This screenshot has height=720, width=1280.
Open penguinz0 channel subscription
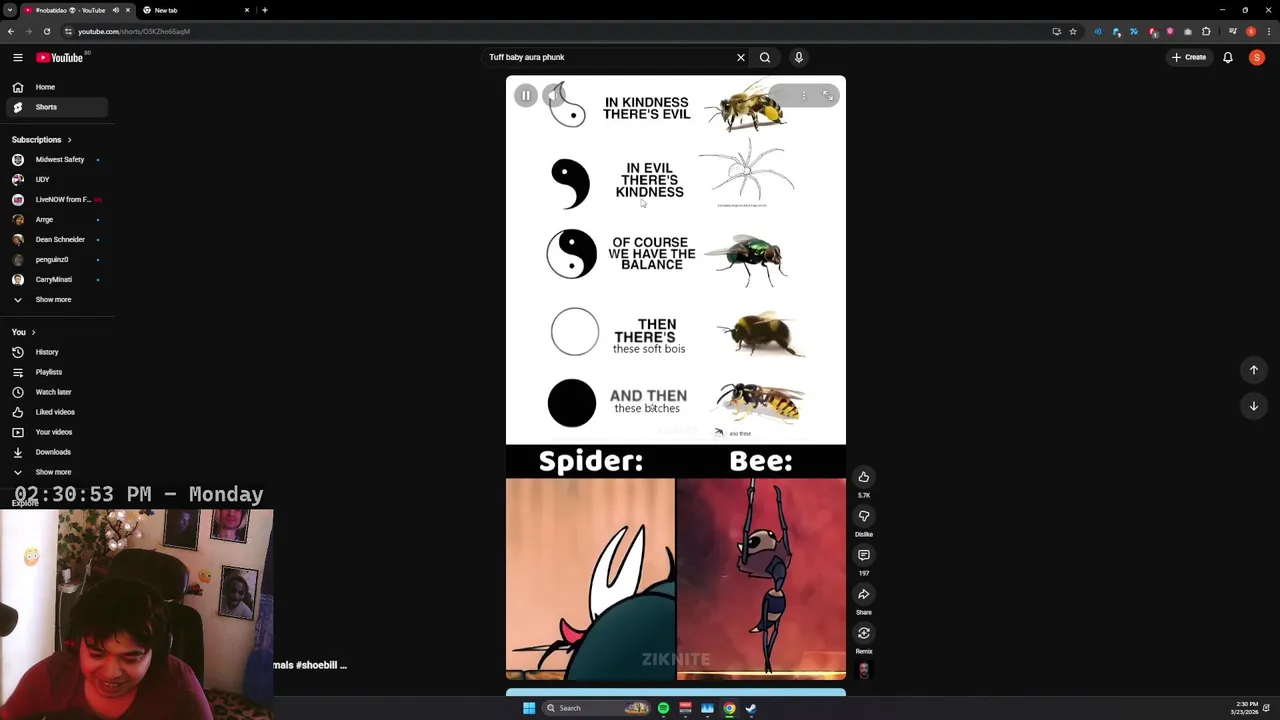tap(57, 259)
